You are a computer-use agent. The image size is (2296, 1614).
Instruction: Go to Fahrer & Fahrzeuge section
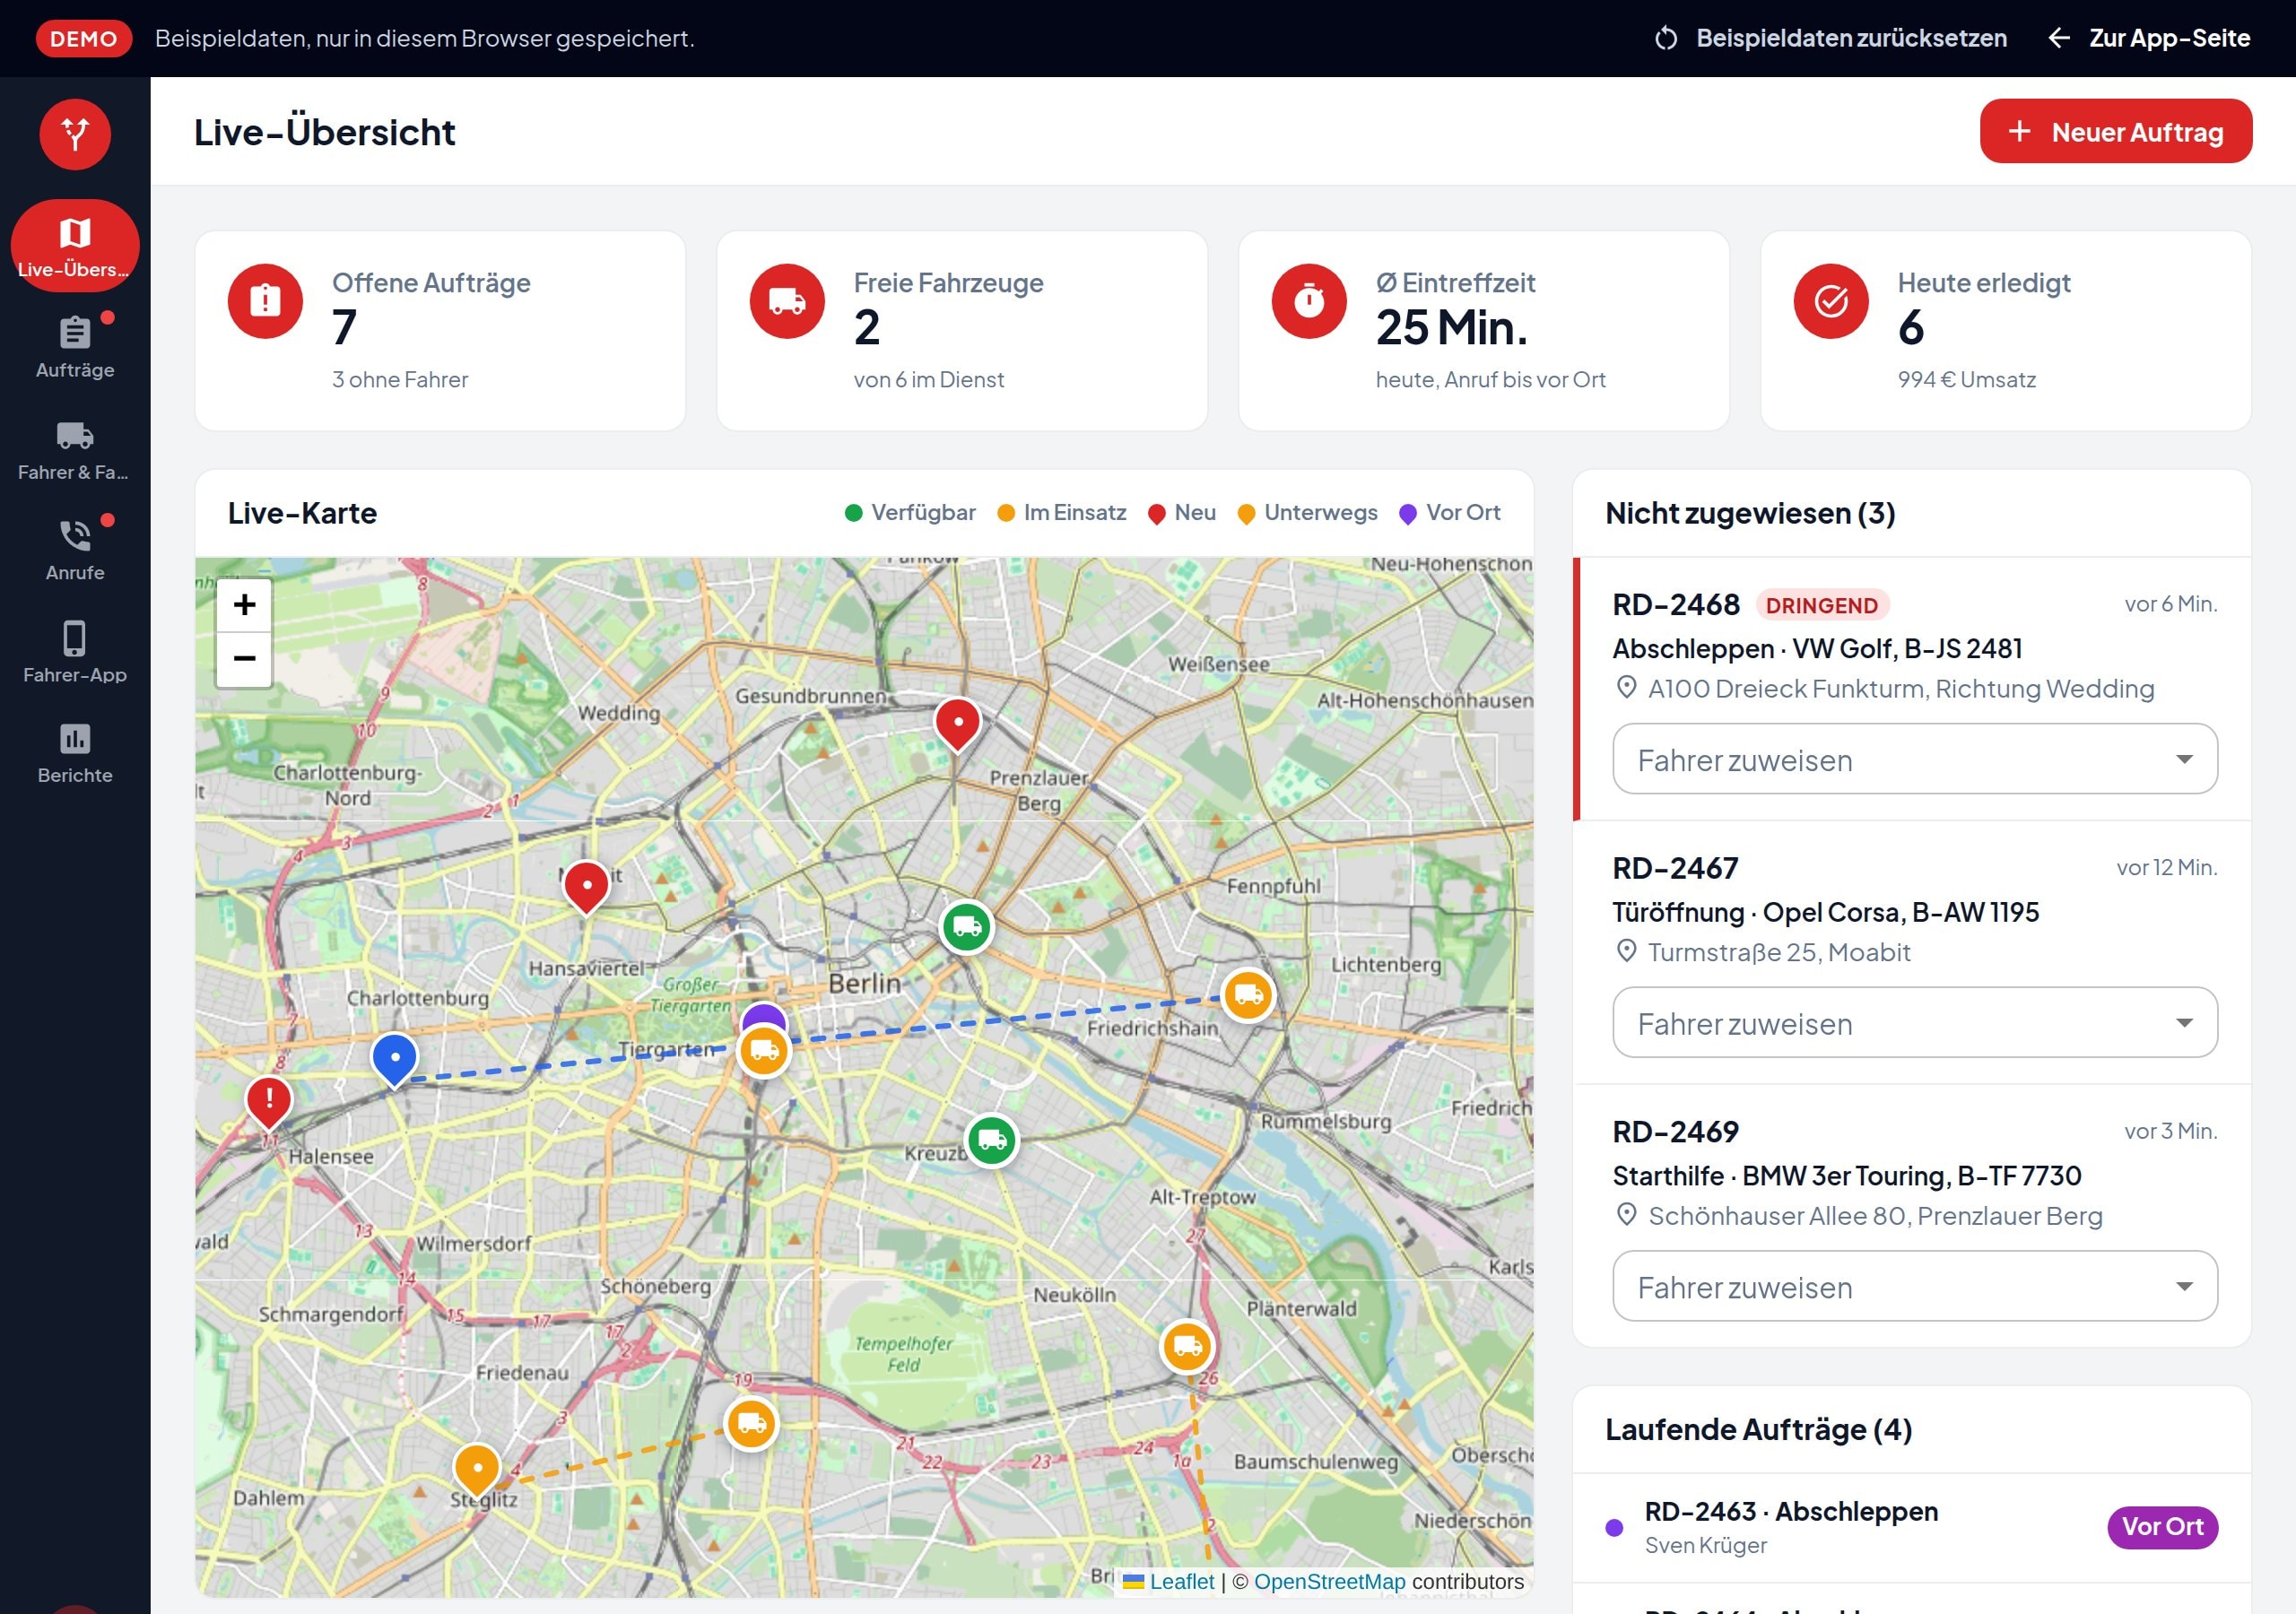click(75, 449)
